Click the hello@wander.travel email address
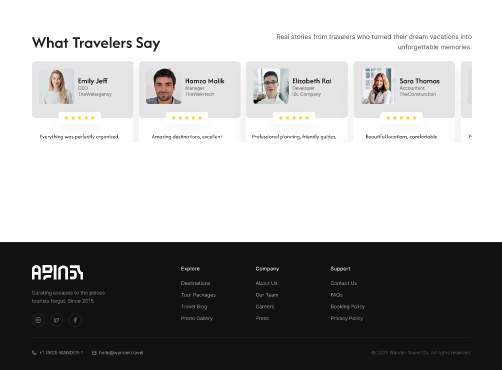Screen dimensions: 502x370 pos(121,353)
